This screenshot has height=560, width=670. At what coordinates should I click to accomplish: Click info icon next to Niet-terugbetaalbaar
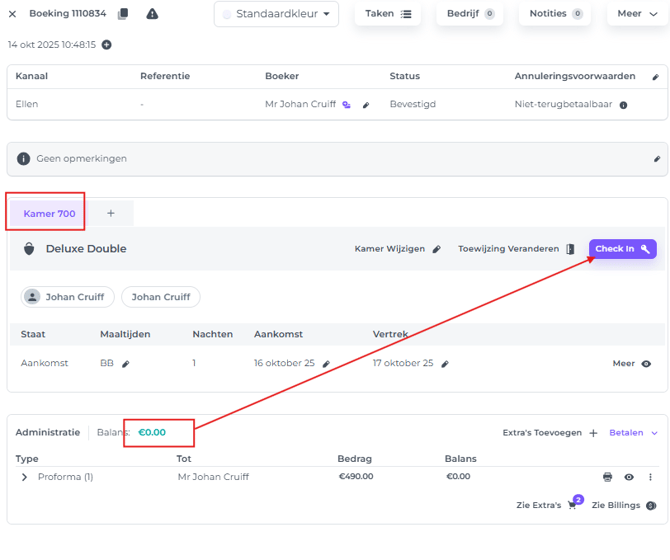pos(623,105)
